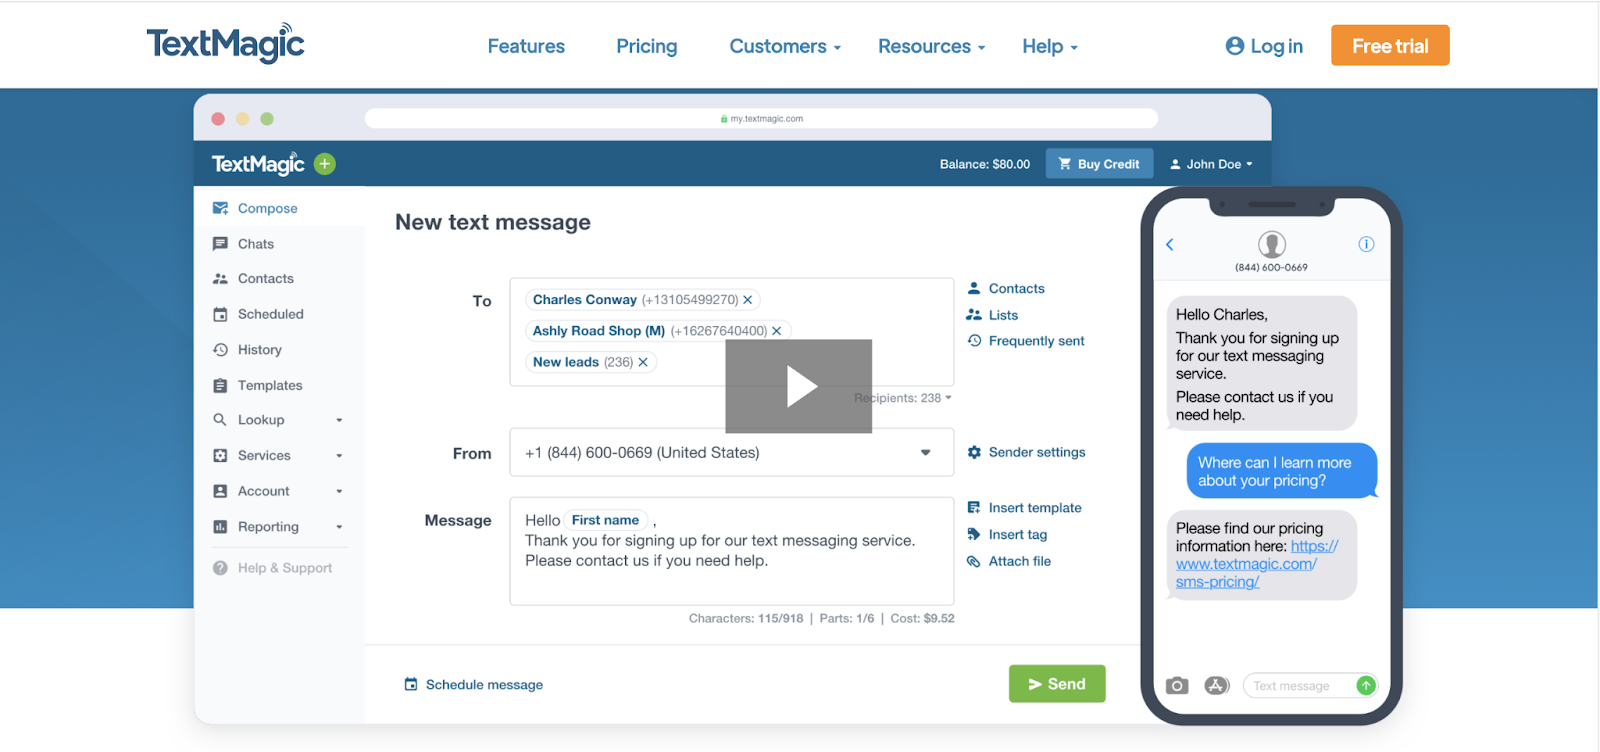This screenshot has width=1600, height=752.
Task: Click the Scheduled calendar icon in the sidebar
Action: point(220,314)
